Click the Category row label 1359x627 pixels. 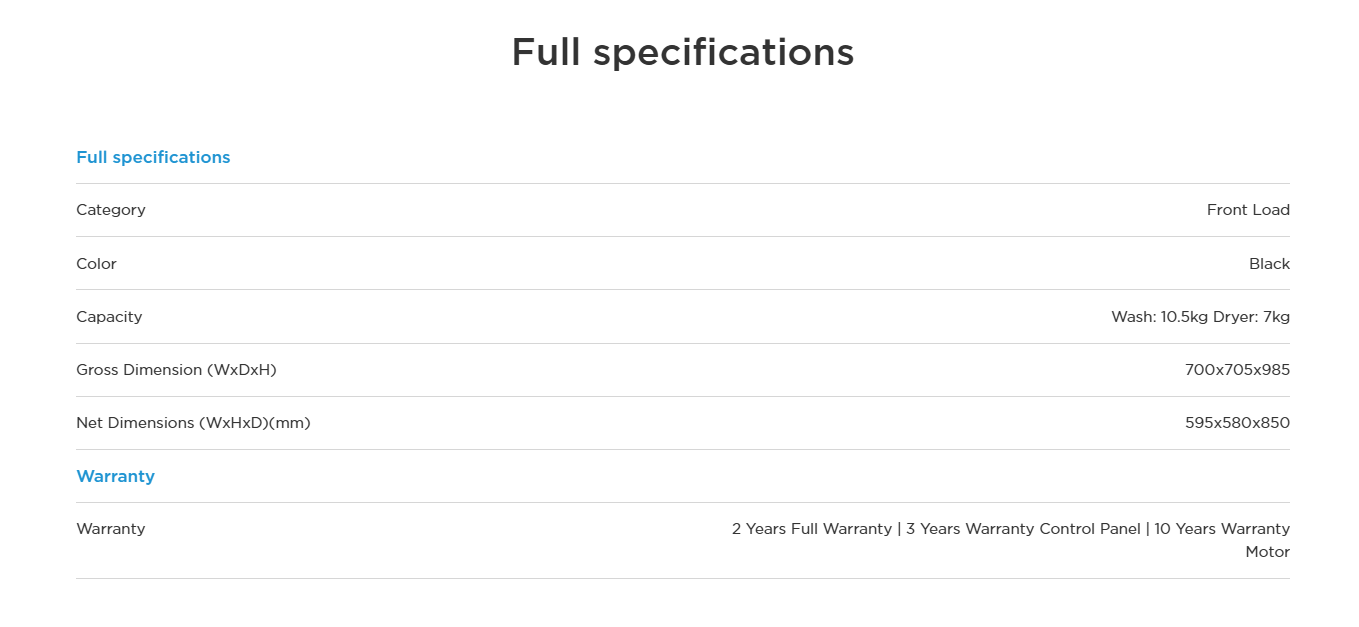tap(111, 210)
